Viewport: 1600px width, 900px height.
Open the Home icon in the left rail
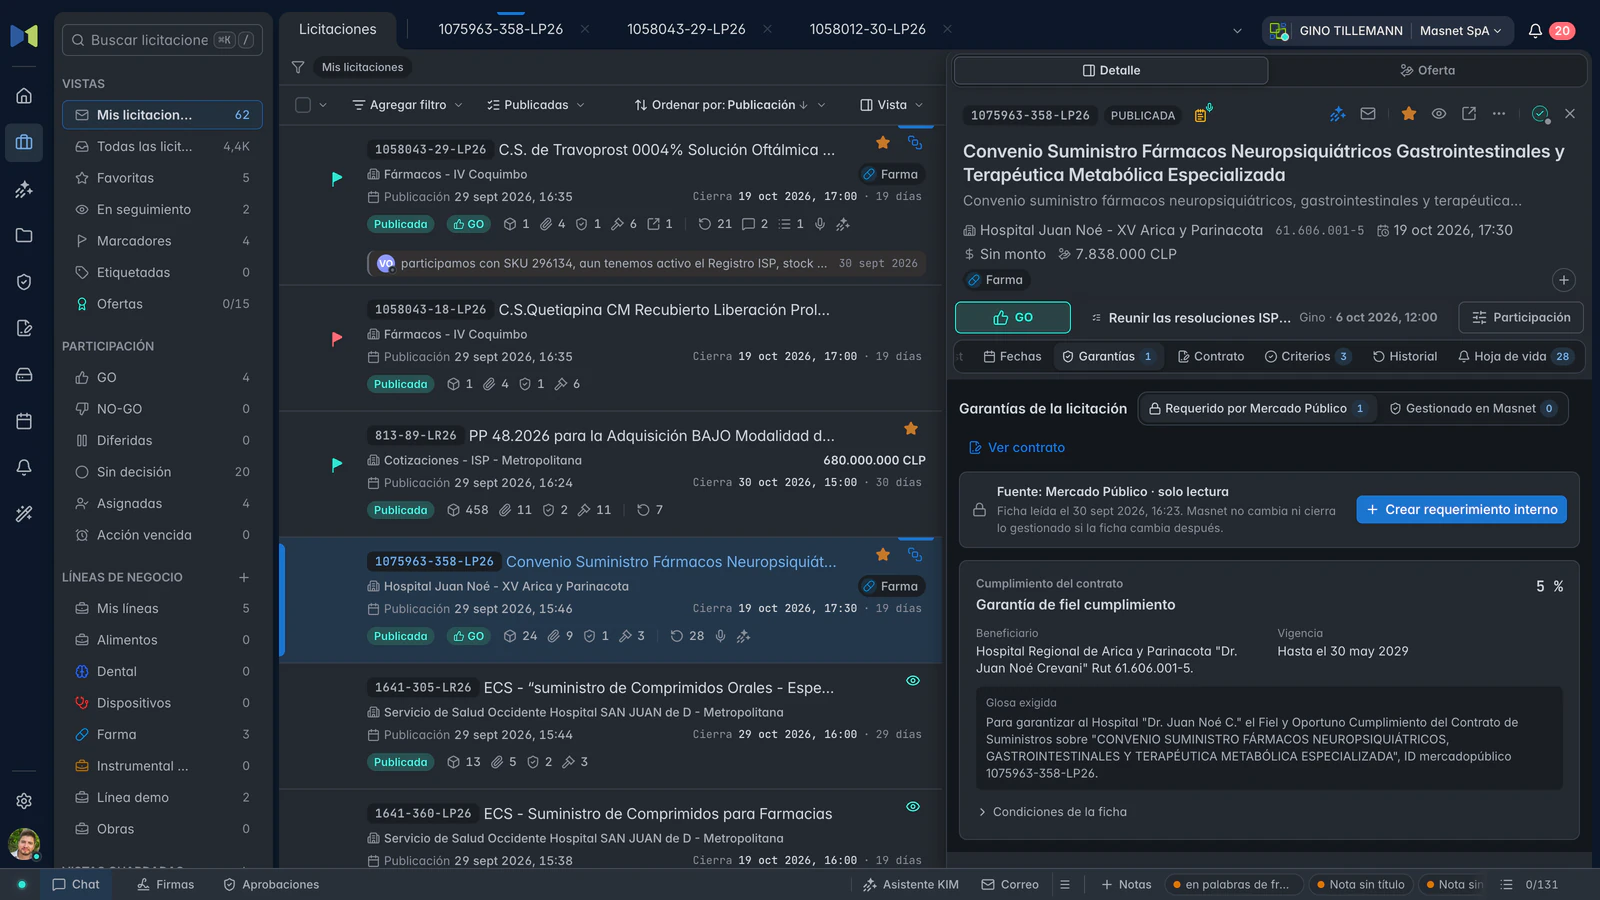click(24, 96)
